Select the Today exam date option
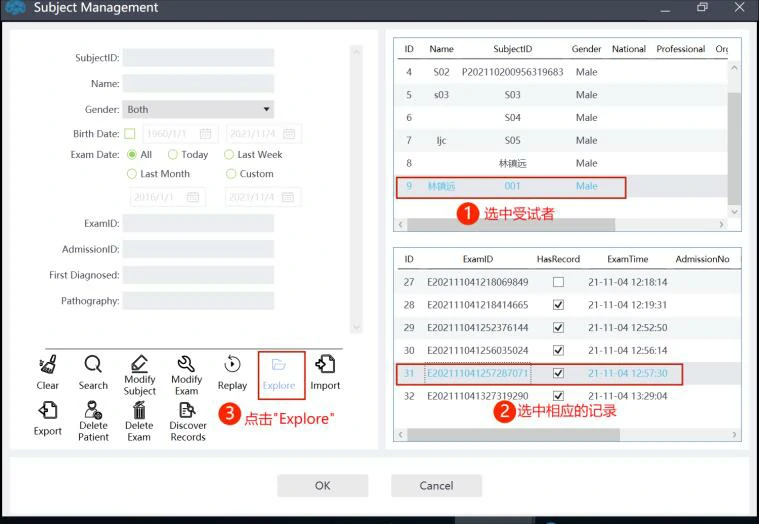The width and height of the screenshot is (759, 524). pyautogui.click(x=173, y=155)
